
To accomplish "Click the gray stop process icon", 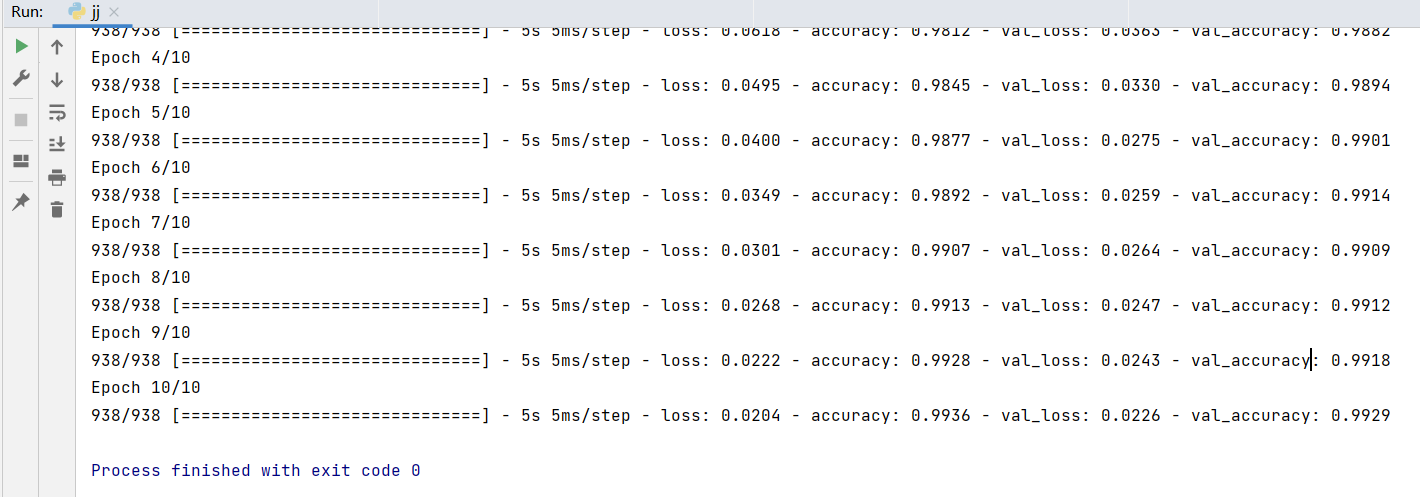I will coord(21,120).
